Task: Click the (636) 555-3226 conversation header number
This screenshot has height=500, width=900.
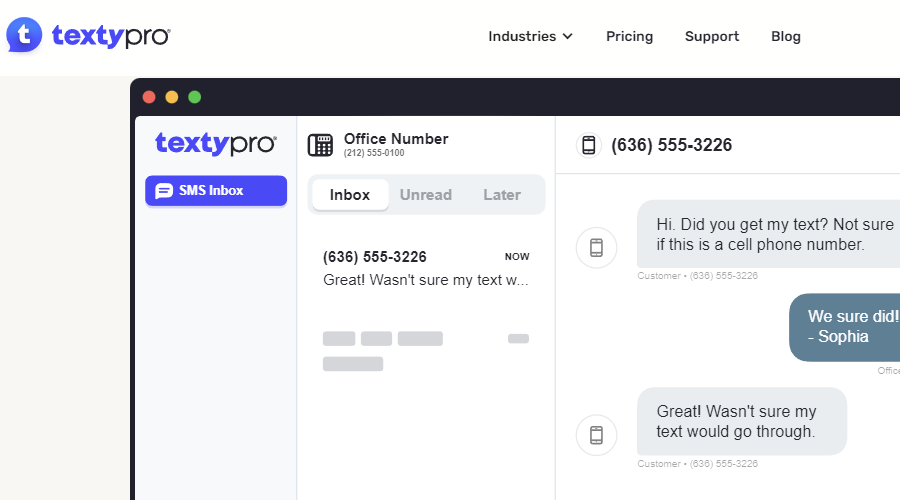Action: 672,145
